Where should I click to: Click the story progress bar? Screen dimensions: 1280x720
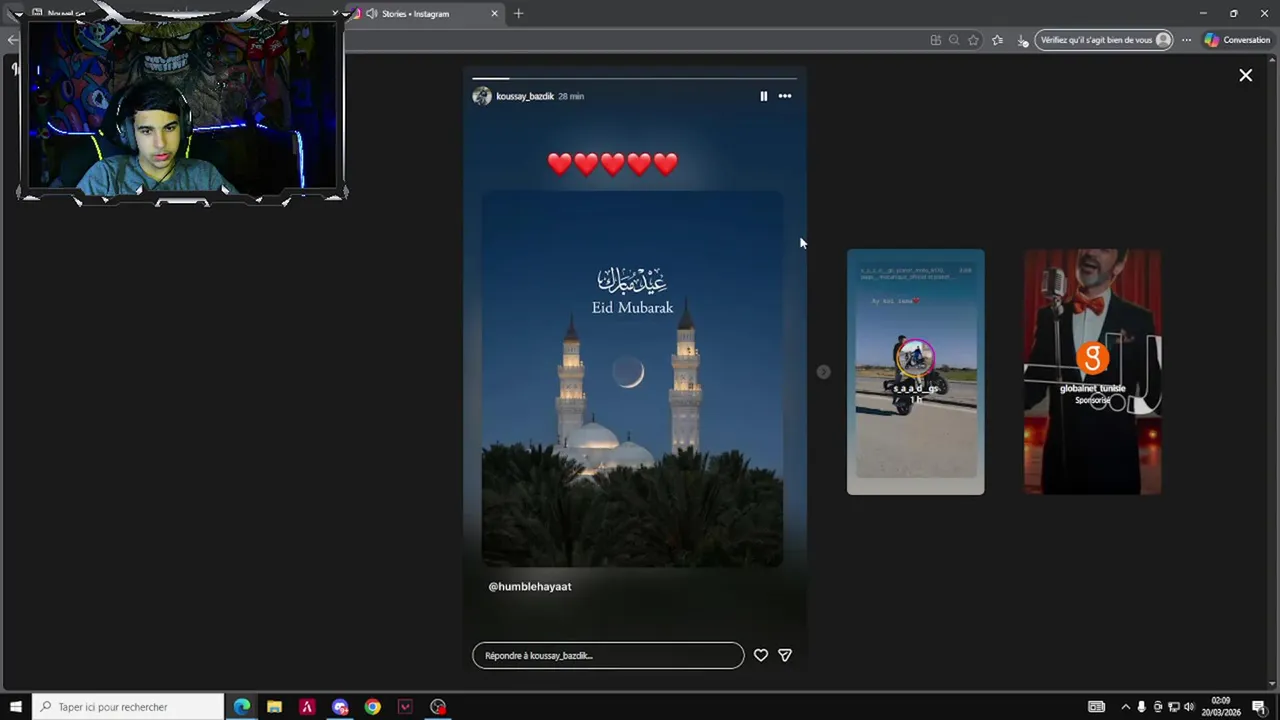click(x=634, y=78)
